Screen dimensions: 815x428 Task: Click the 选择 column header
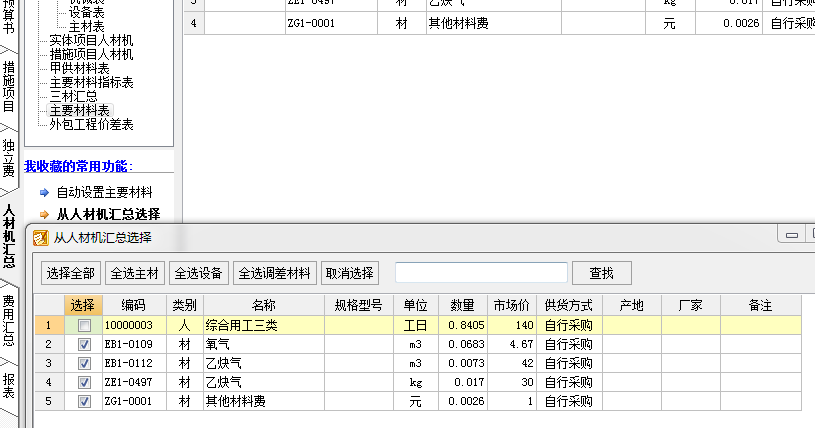coord(83,305)
